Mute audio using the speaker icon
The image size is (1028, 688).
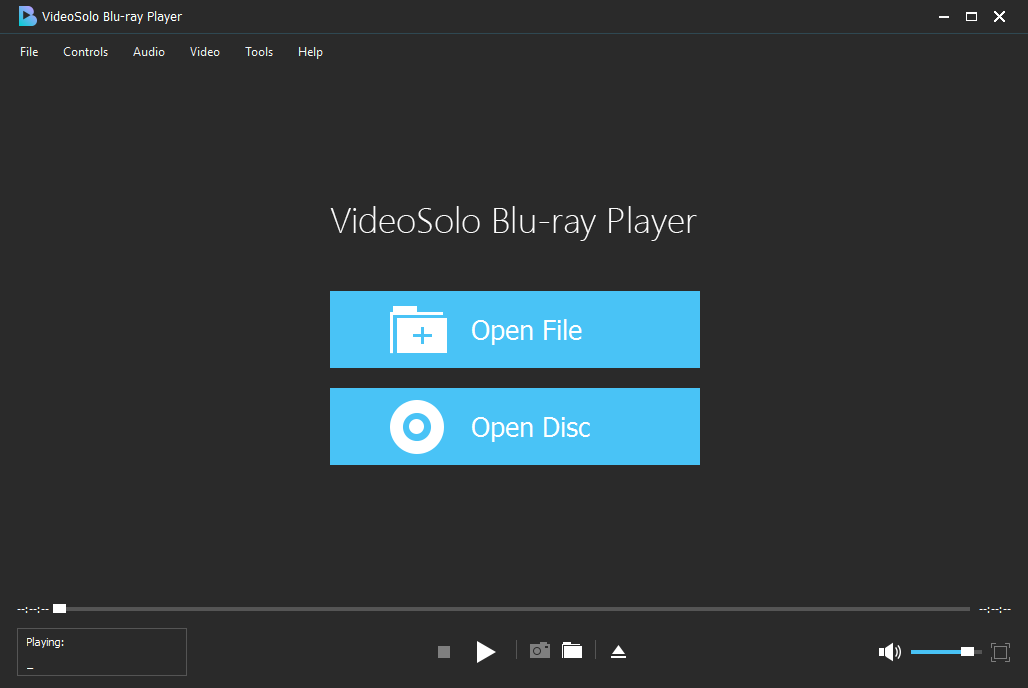(890, 651)
